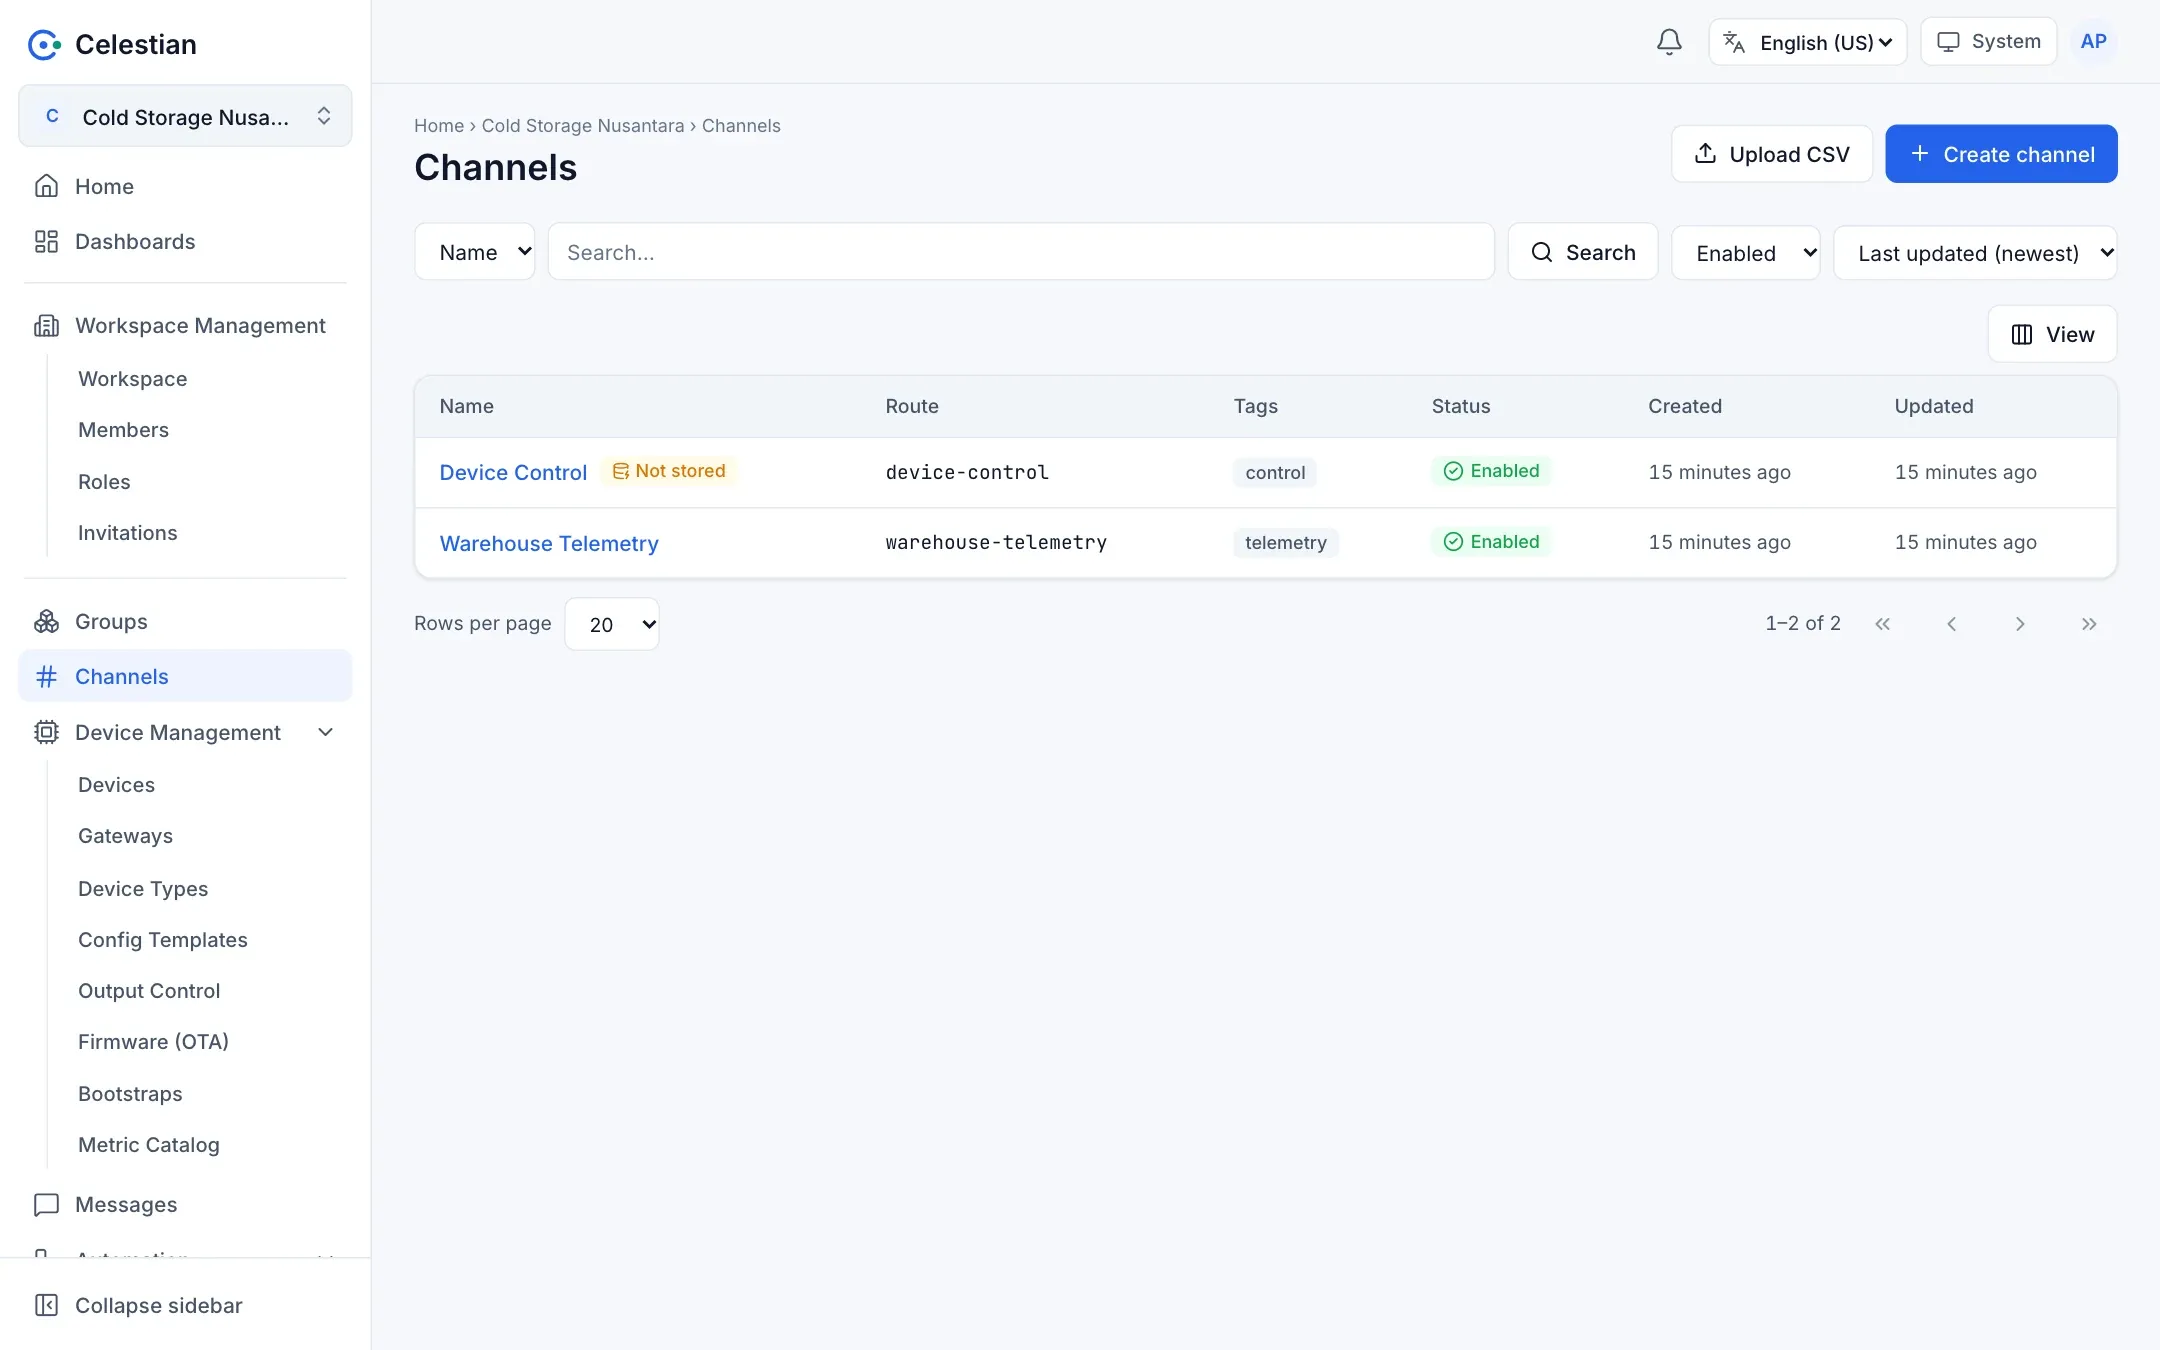Screen dimensions: 2160x1350
Task: Open the Device Control channel link
Action: click(513, 472)
